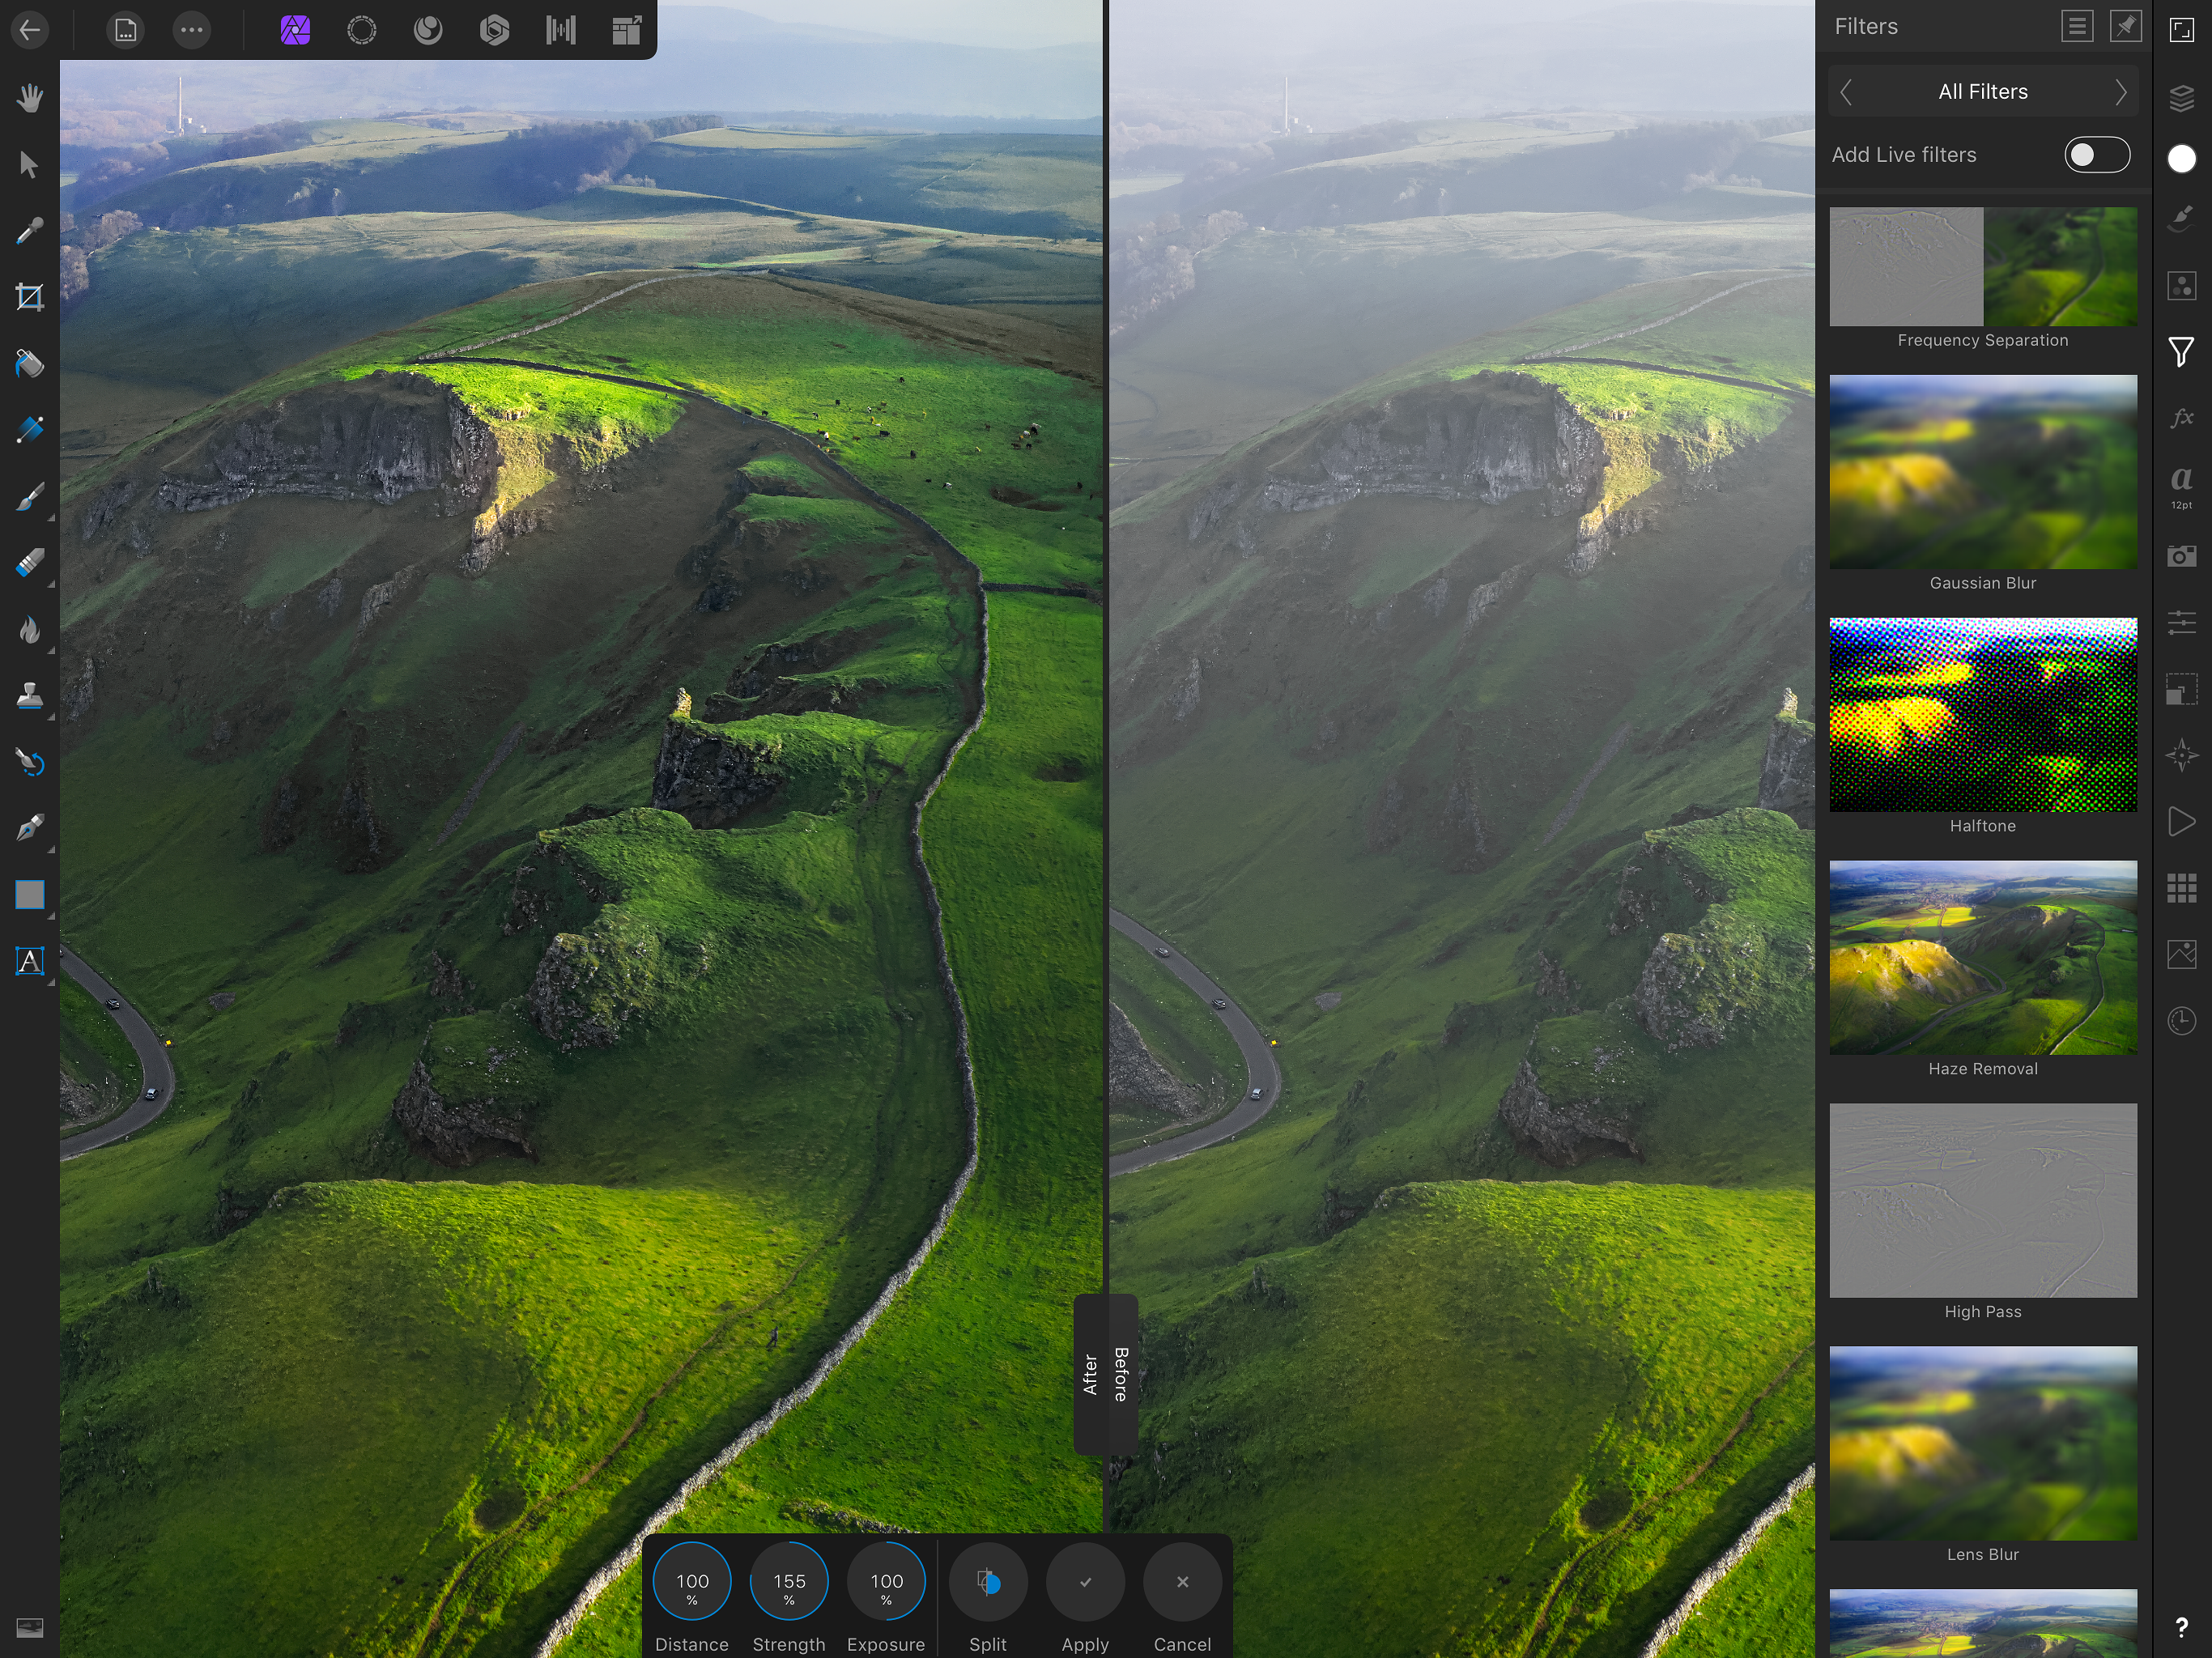Adjust the Strength dial at 155%
The width and height of the screenshot is (2212, 1658).
point(788,1582)
